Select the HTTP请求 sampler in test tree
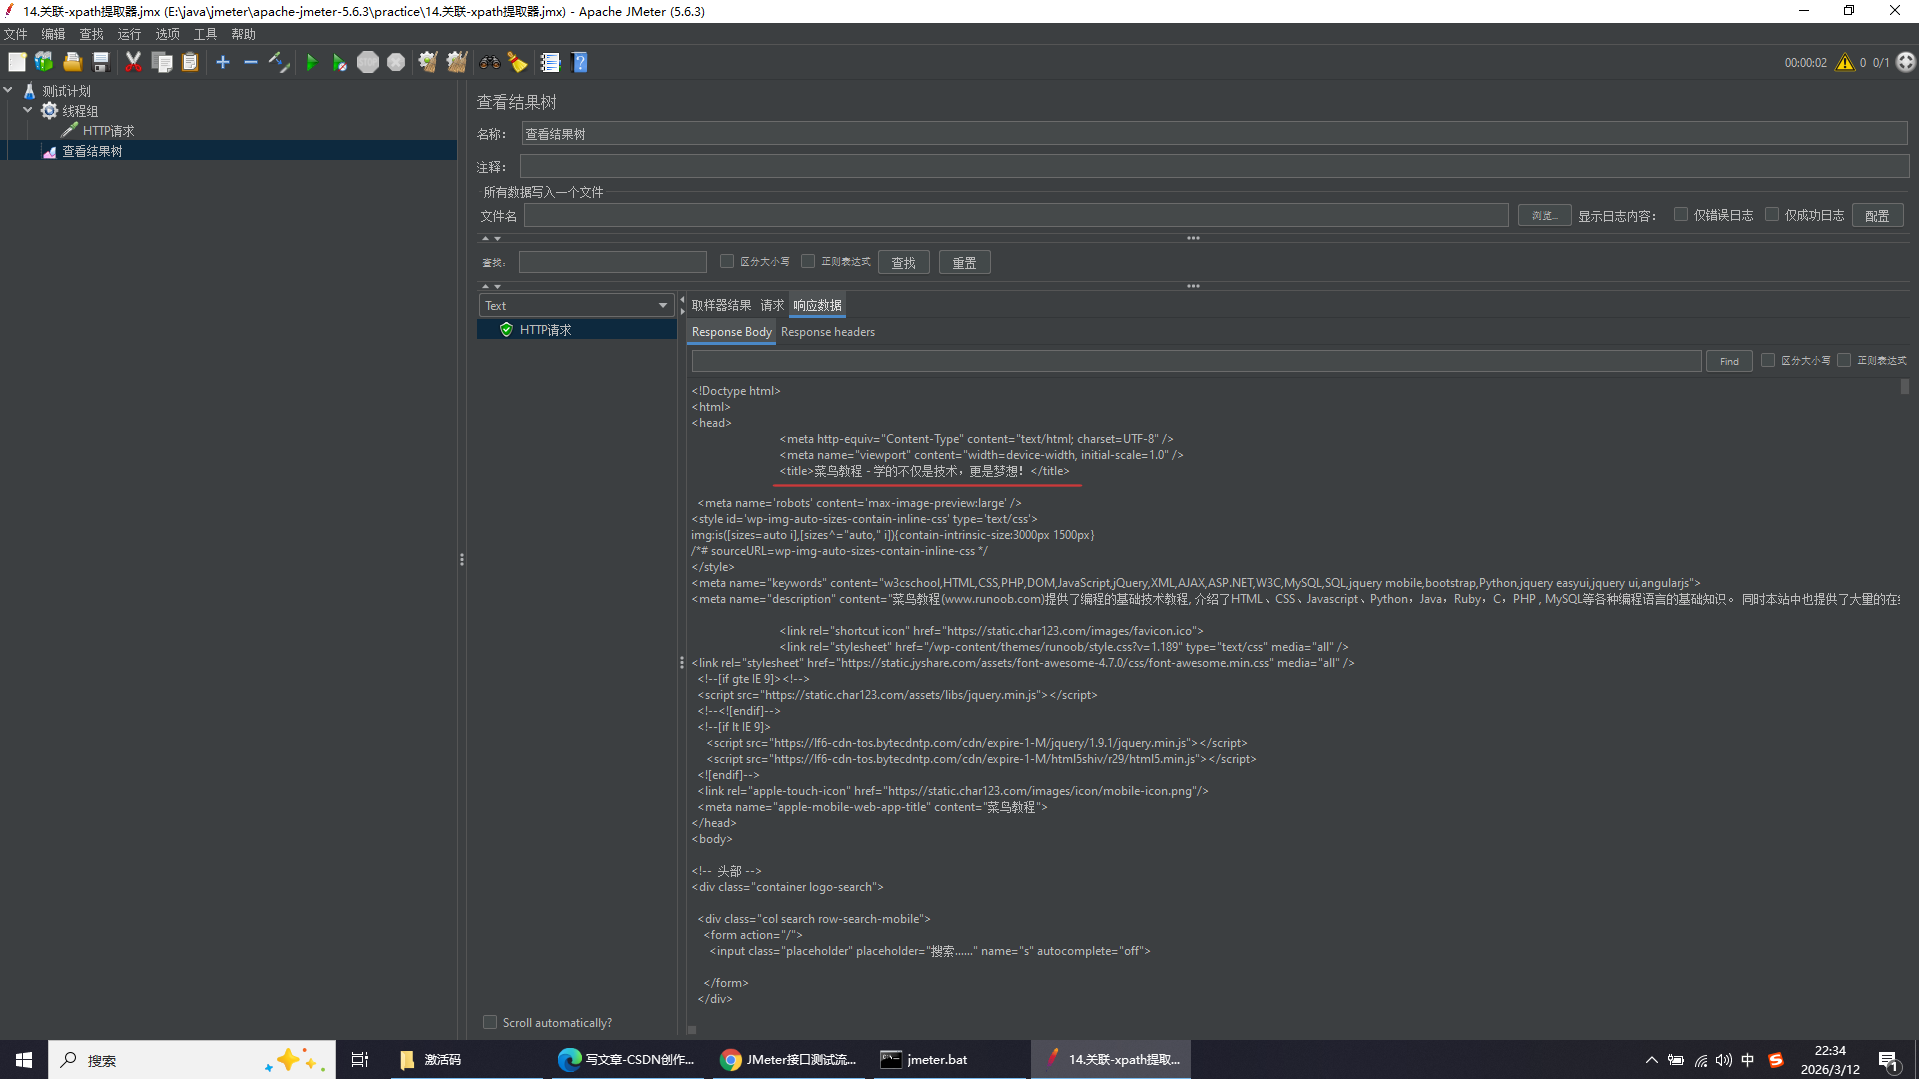The image size is (1919, 1079). pyautogui.click(x=108, y=131)
